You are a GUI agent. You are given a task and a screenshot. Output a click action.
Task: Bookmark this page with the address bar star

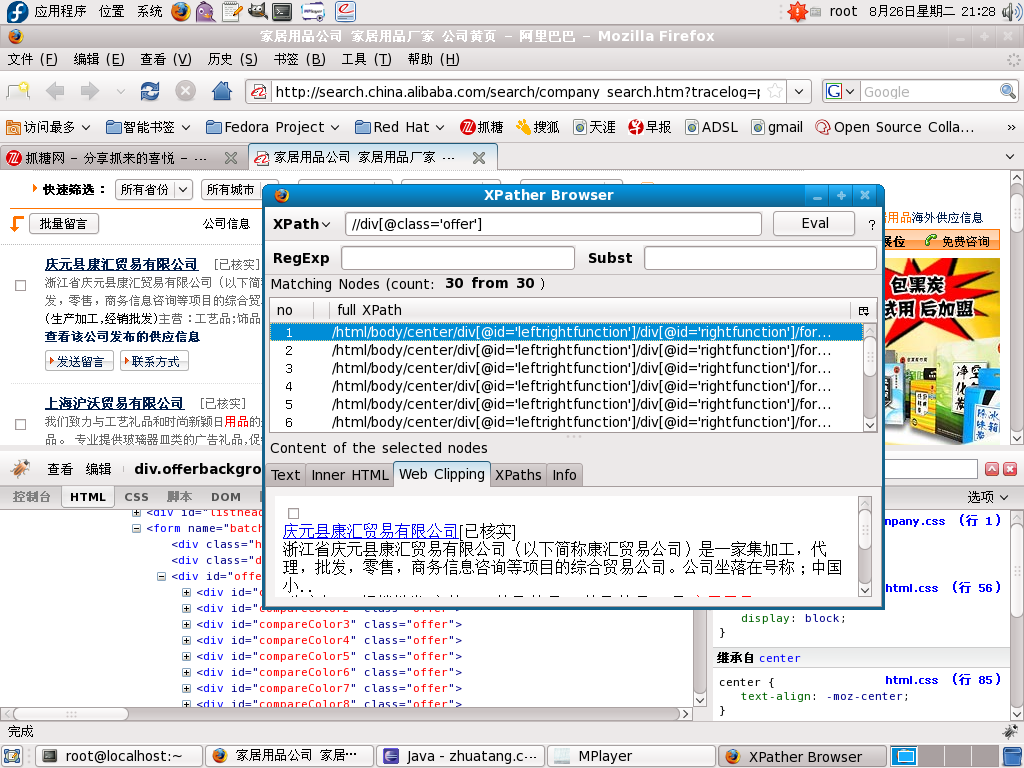(x=775, y=91)
